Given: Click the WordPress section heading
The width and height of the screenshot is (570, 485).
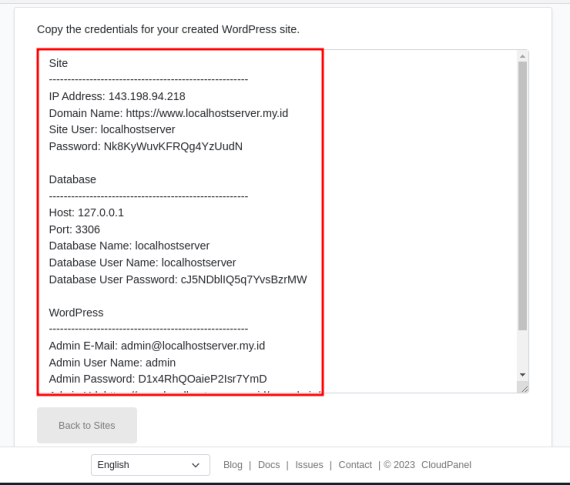Looking at the screenshot, I should 76,313.
